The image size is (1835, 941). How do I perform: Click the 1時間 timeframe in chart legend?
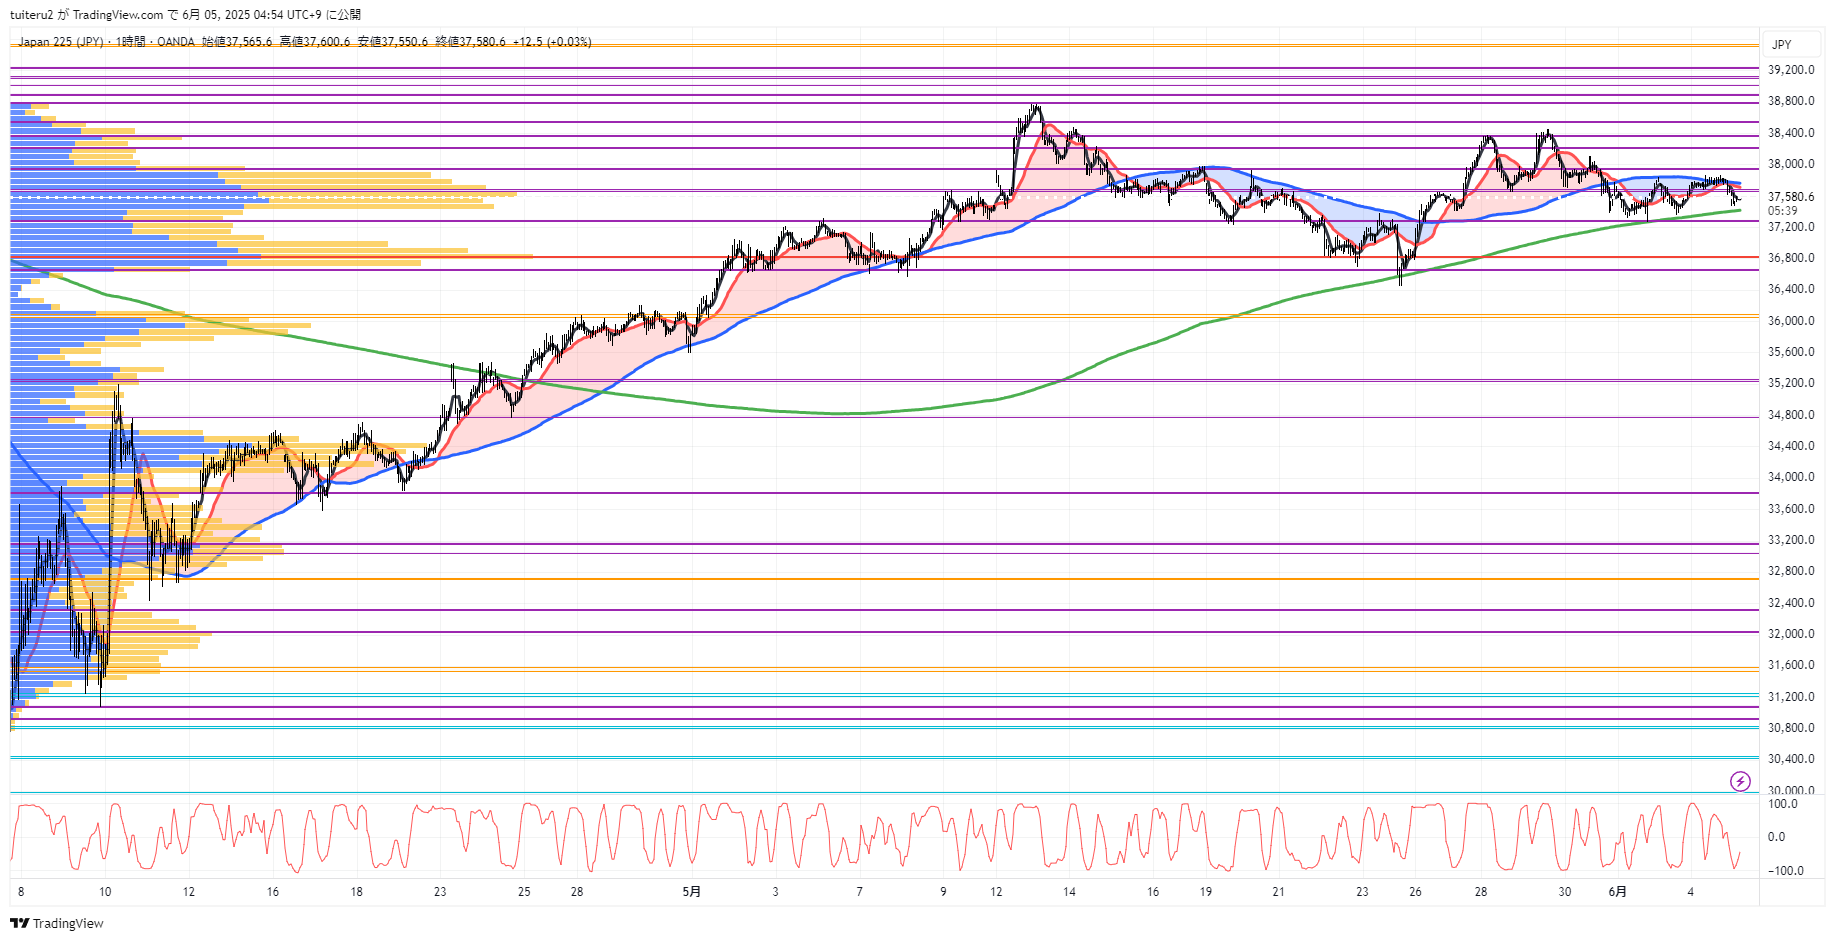[129, 42]
